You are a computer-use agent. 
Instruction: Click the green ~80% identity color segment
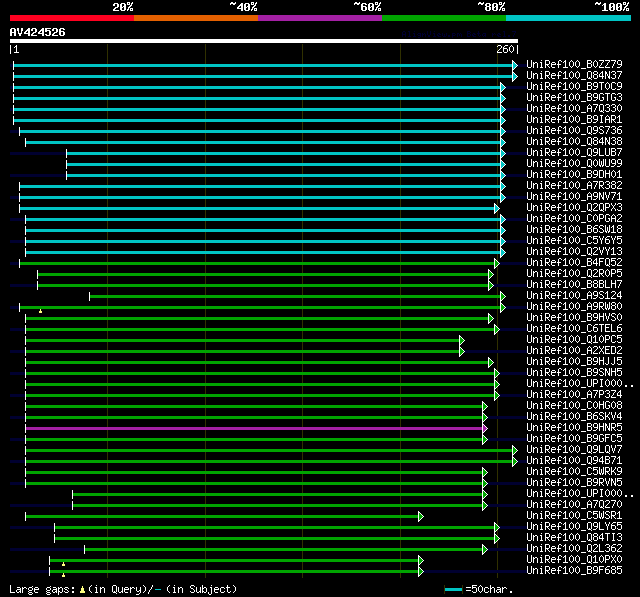coord(444,18)
